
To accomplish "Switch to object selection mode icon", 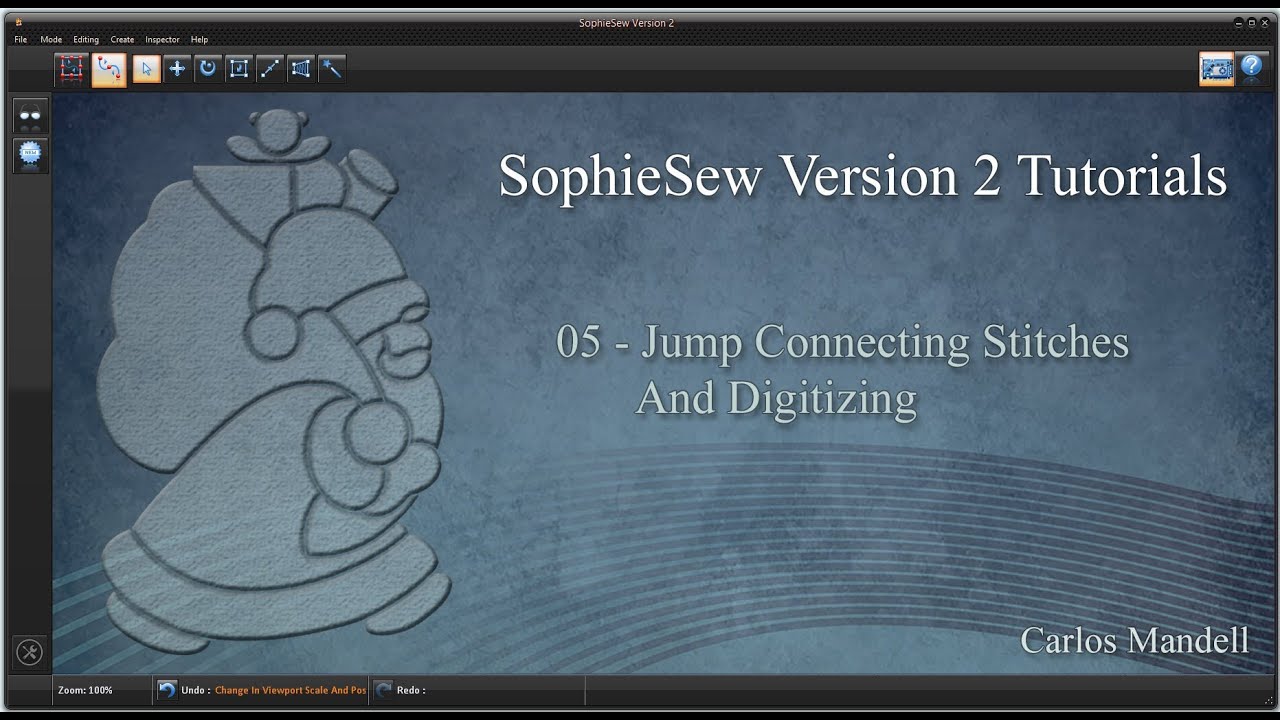I will (71, 69).
